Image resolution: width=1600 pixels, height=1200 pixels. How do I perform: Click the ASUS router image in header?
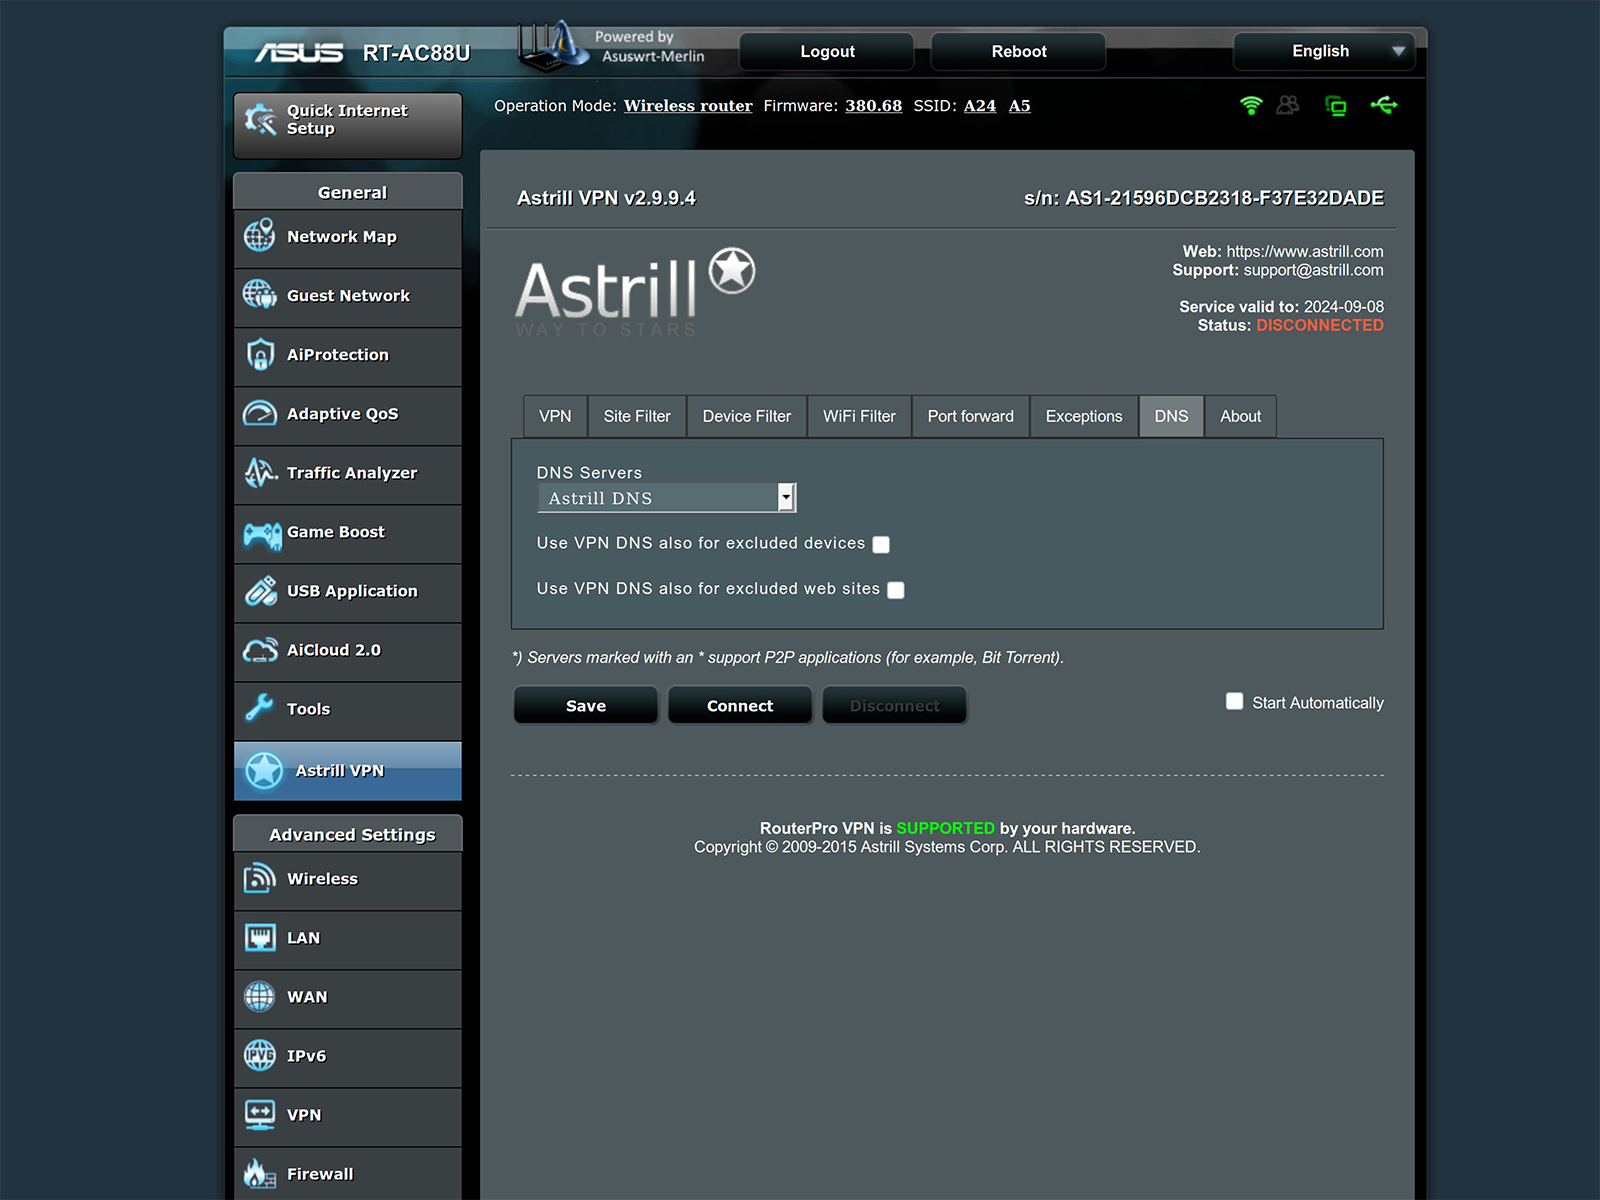coord(552,46)
